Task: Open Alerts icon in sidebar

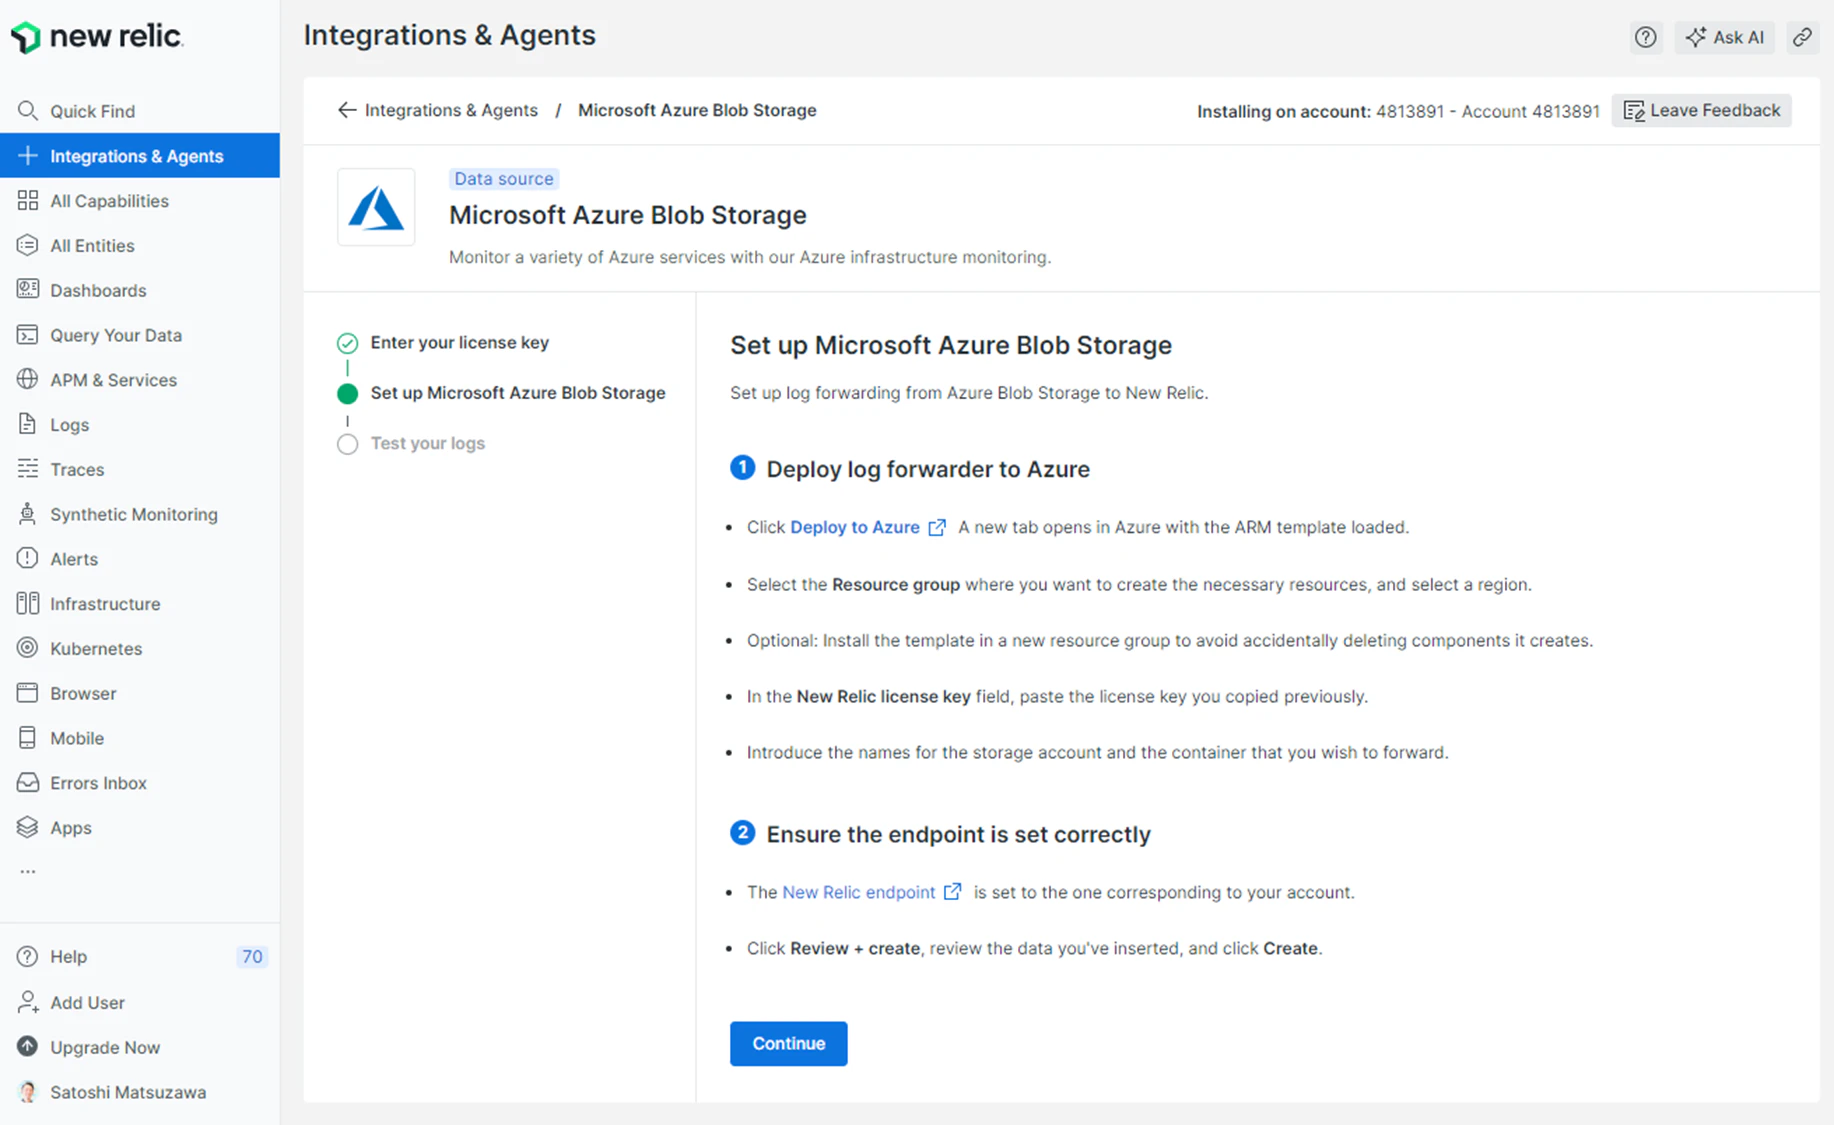Action: 27,559
